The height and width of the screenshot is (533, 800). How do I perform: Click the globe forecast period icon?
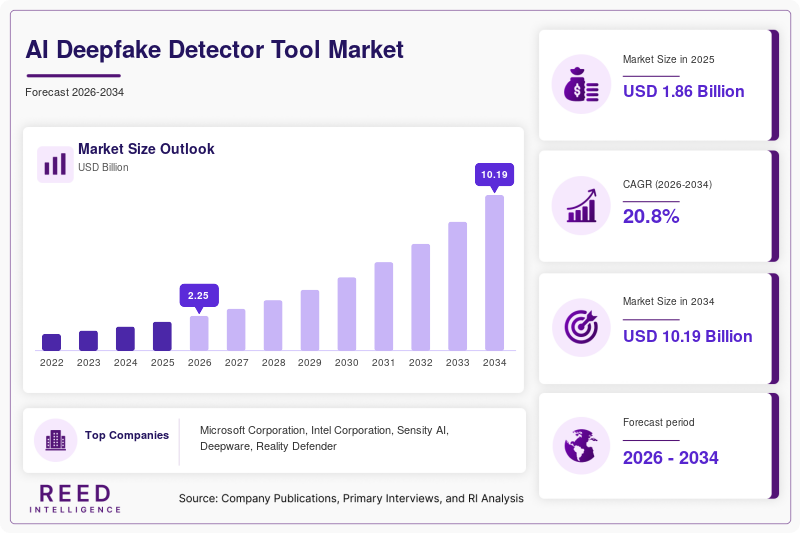click(x=581, y=445)
